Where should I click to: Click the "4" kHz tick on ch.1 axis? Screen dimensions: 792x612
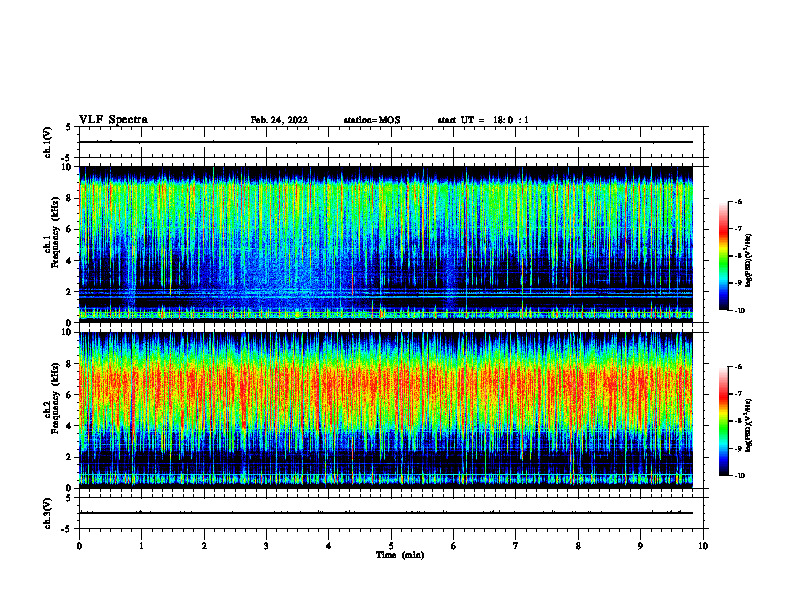pyautogui.click(x=71, y=261)
